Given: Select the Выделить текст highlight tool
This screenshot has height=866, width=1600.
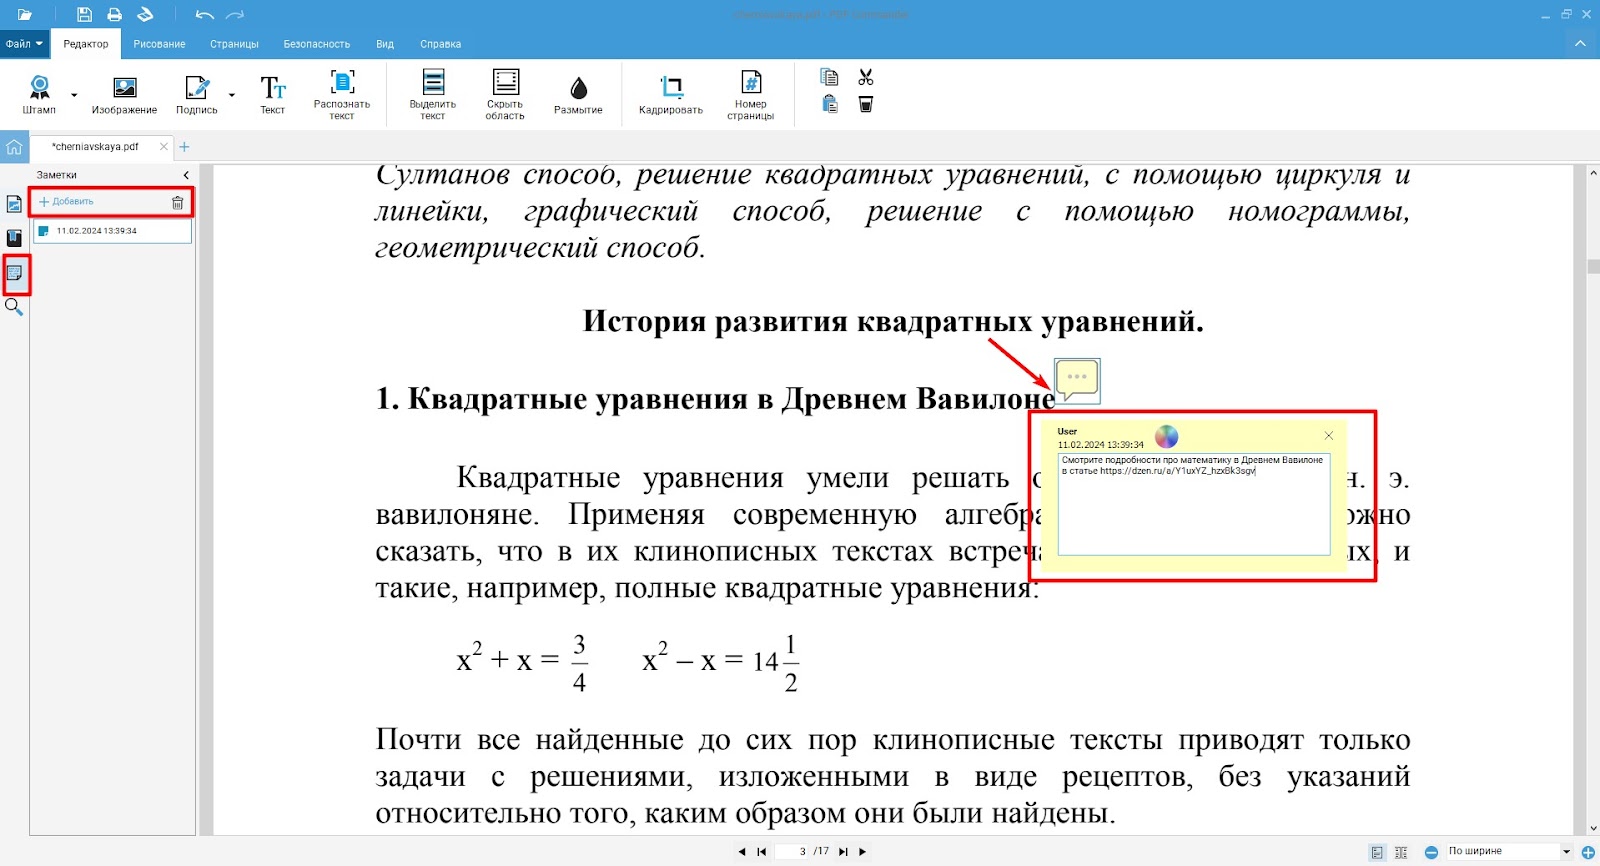Looking at the screenshot, I should point(433,95).
